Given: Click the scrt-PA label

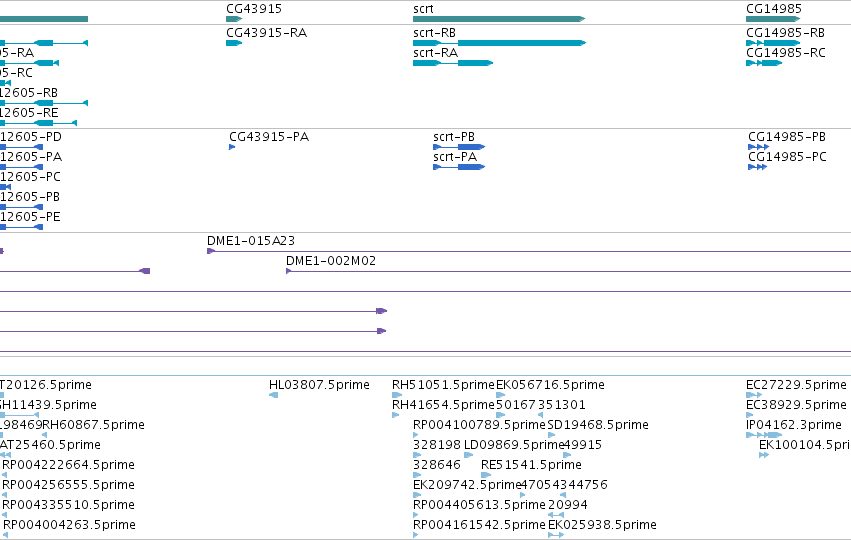Looking at the screenshot, I should [455, 157].
